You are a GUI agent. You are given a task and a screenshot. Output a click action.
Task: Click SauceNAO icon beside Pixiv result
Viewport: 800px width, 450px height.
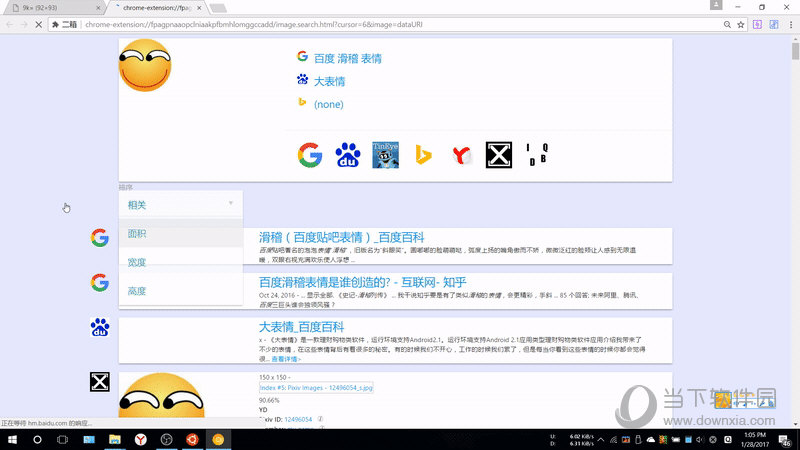(99, 382)
